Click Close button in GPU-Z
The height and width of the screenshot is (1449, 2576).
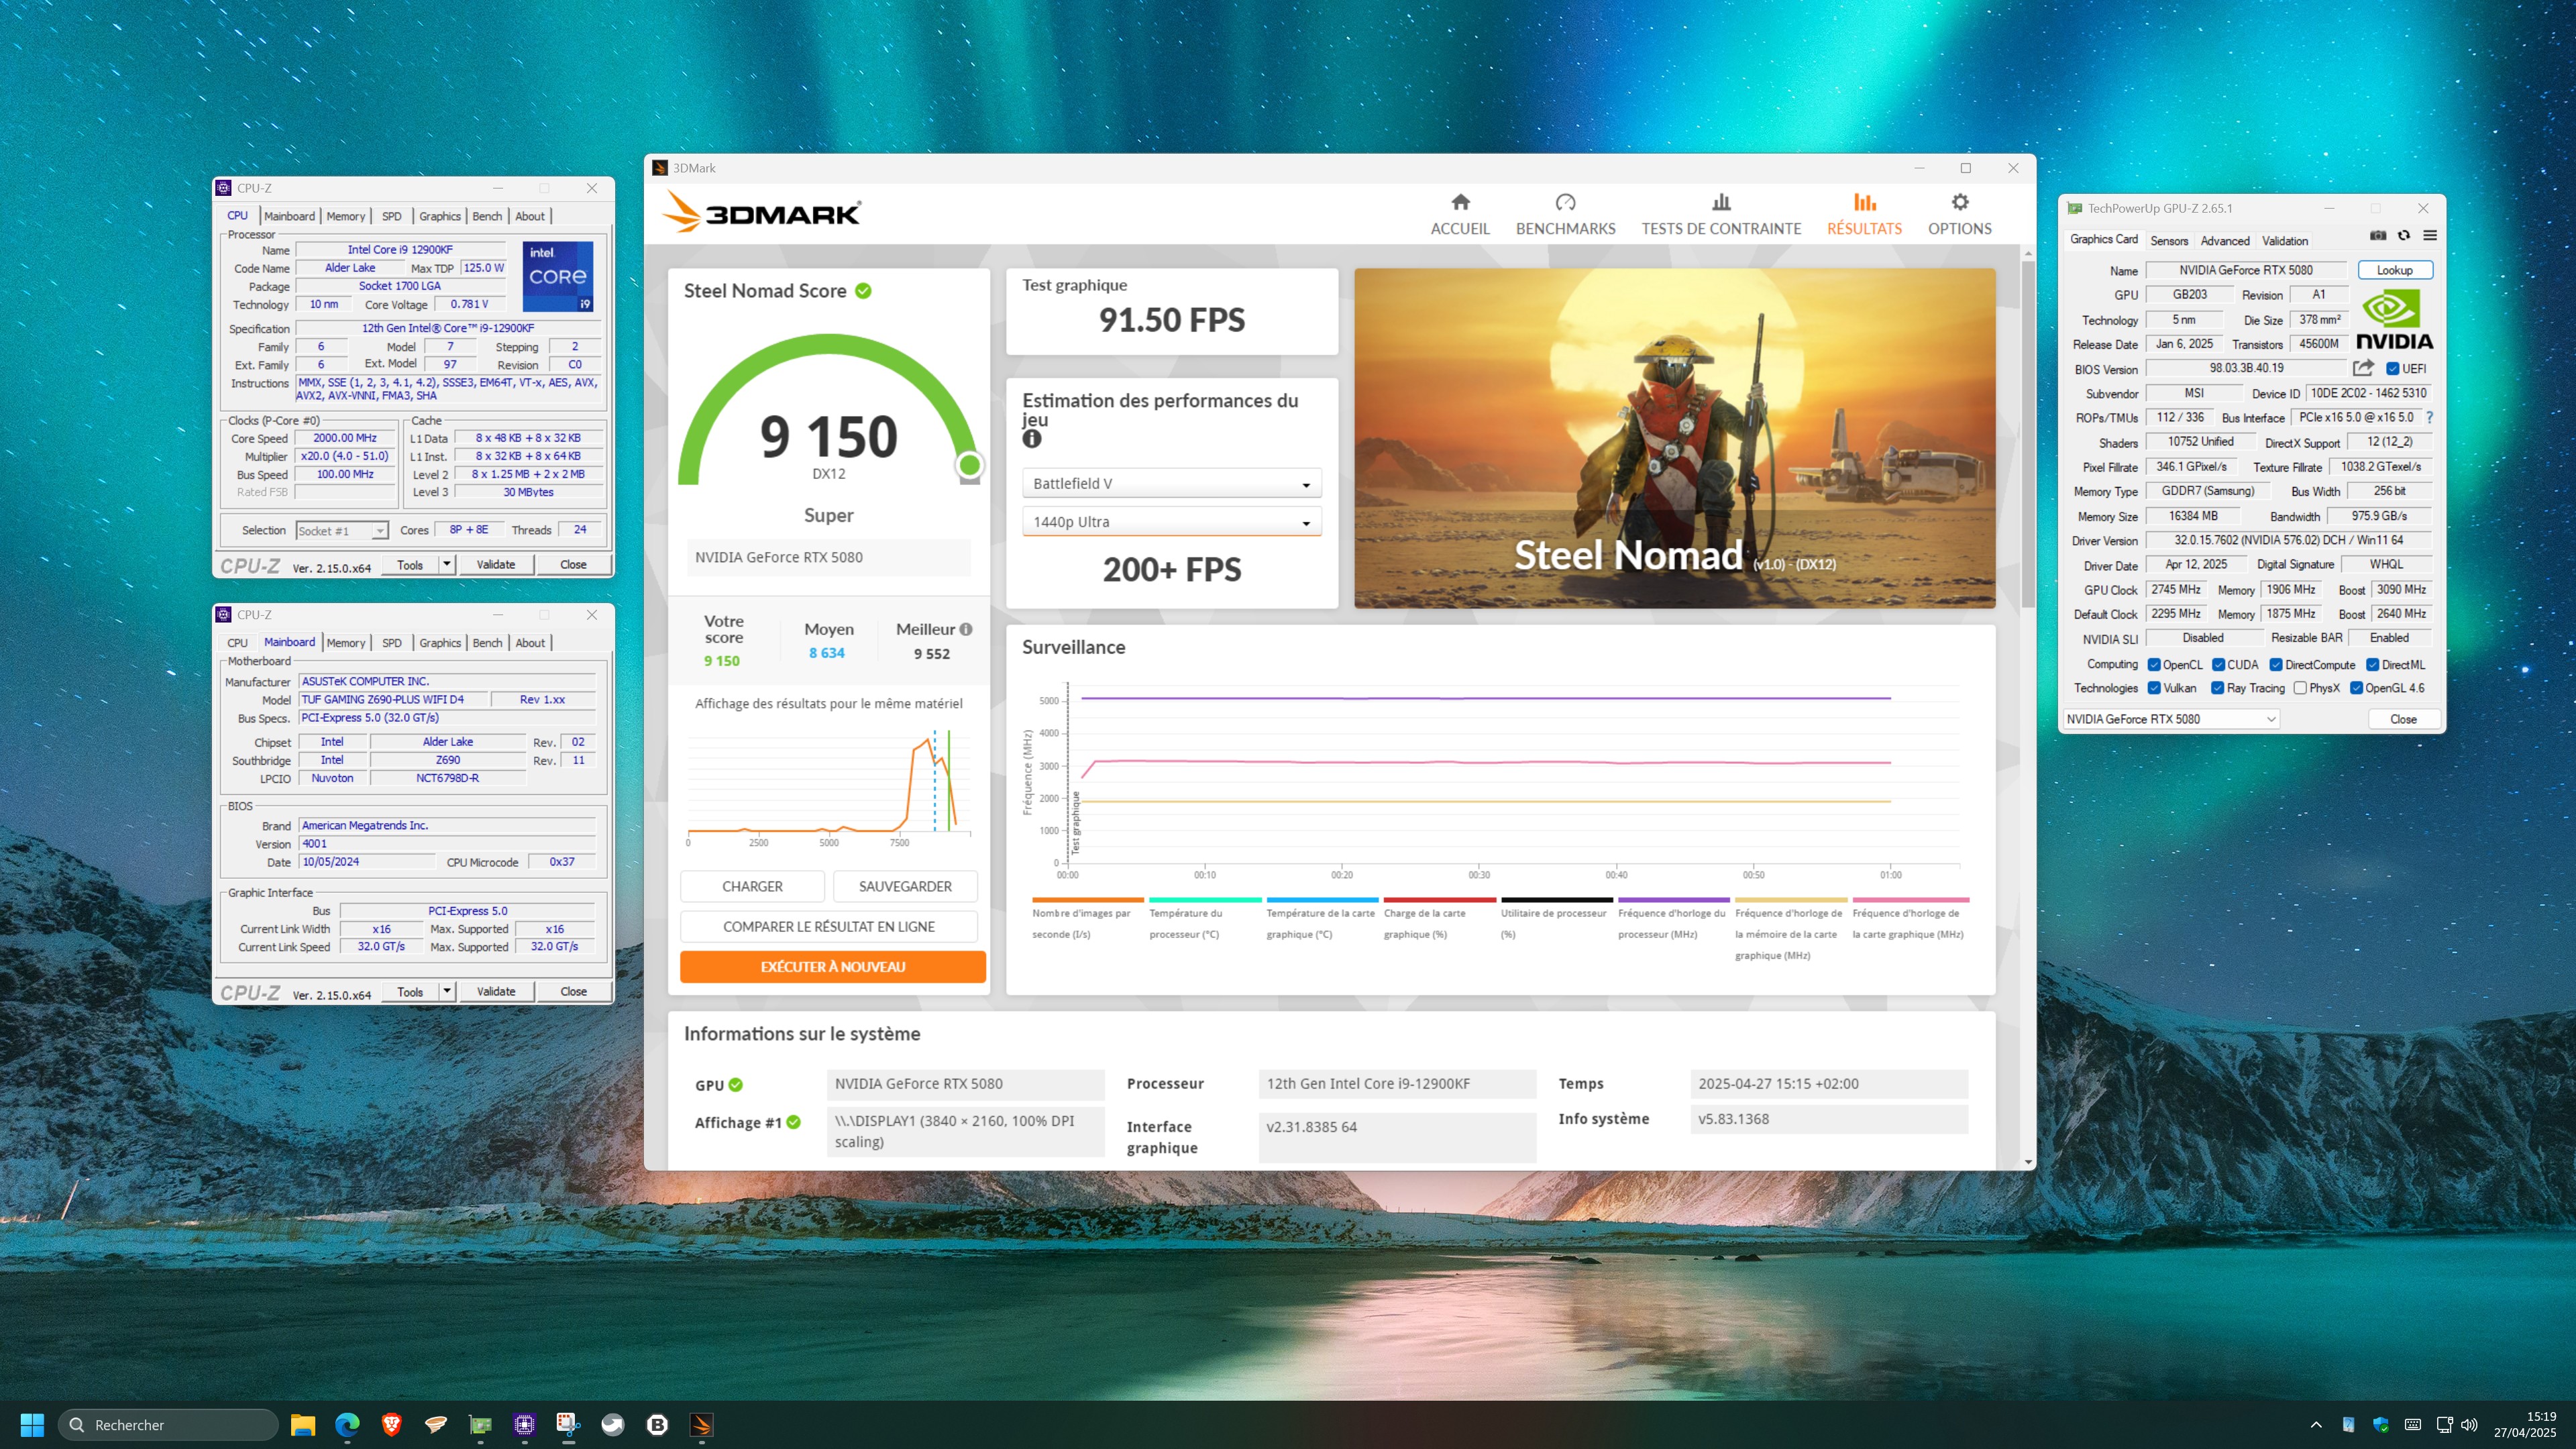click(2403, 719)
